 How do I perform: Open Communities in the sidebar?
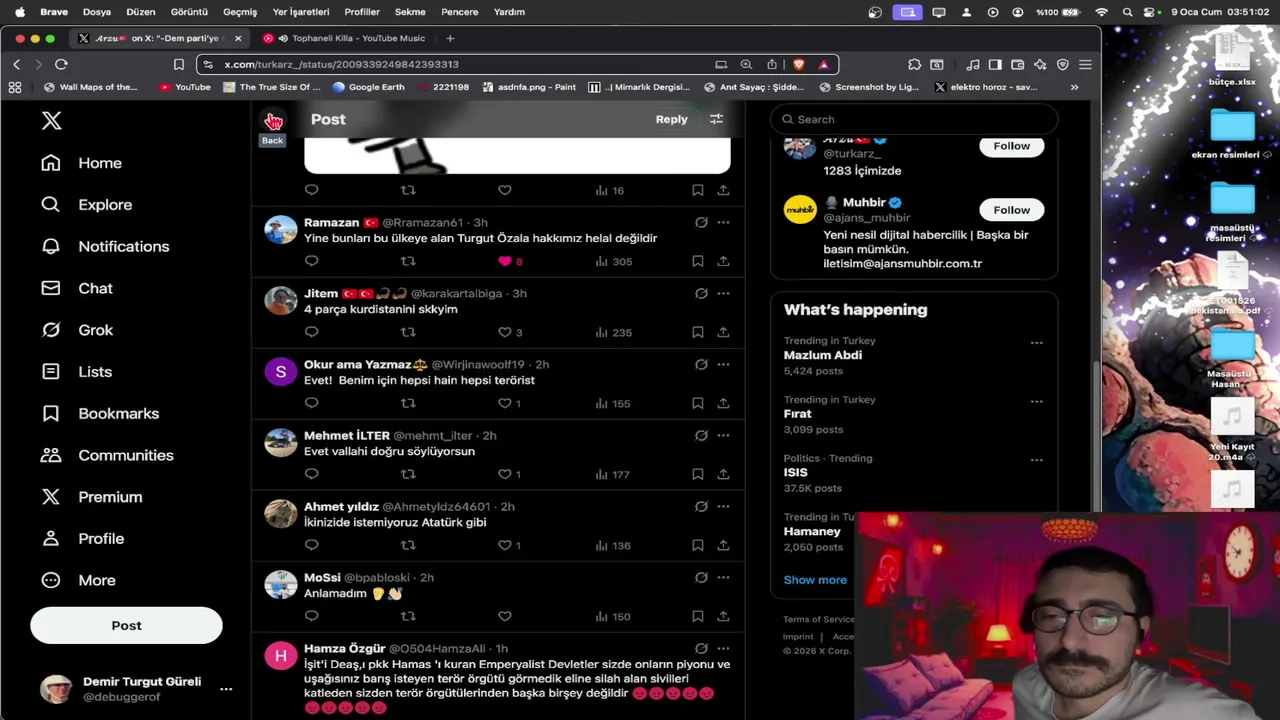pyautogui.click(x=107, y=455)
